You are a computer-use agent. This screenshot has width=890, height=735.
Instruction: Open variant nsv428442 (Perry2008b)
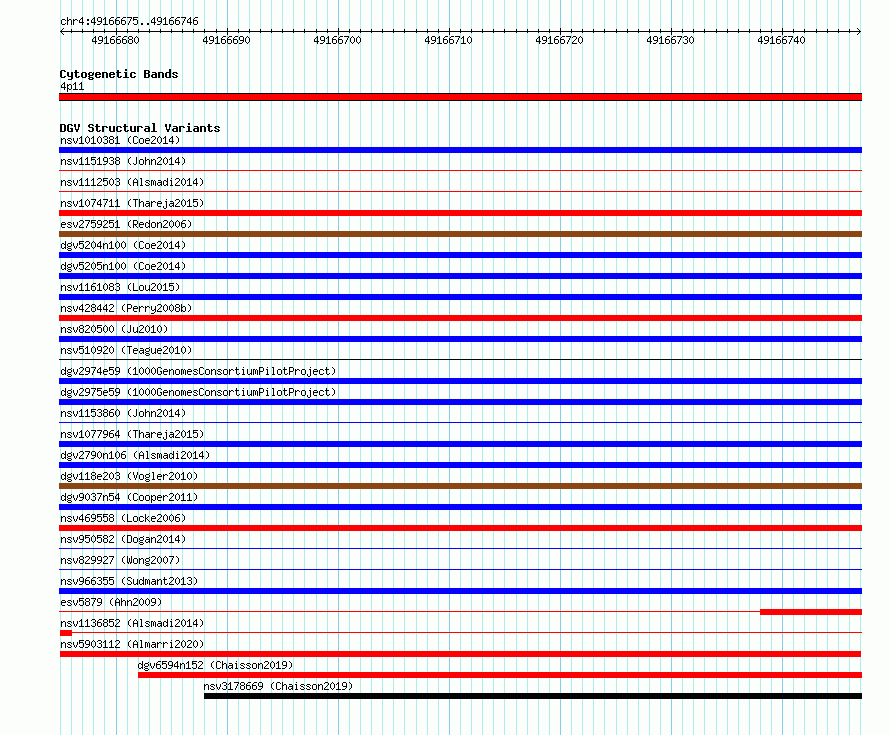coord(126,308)
